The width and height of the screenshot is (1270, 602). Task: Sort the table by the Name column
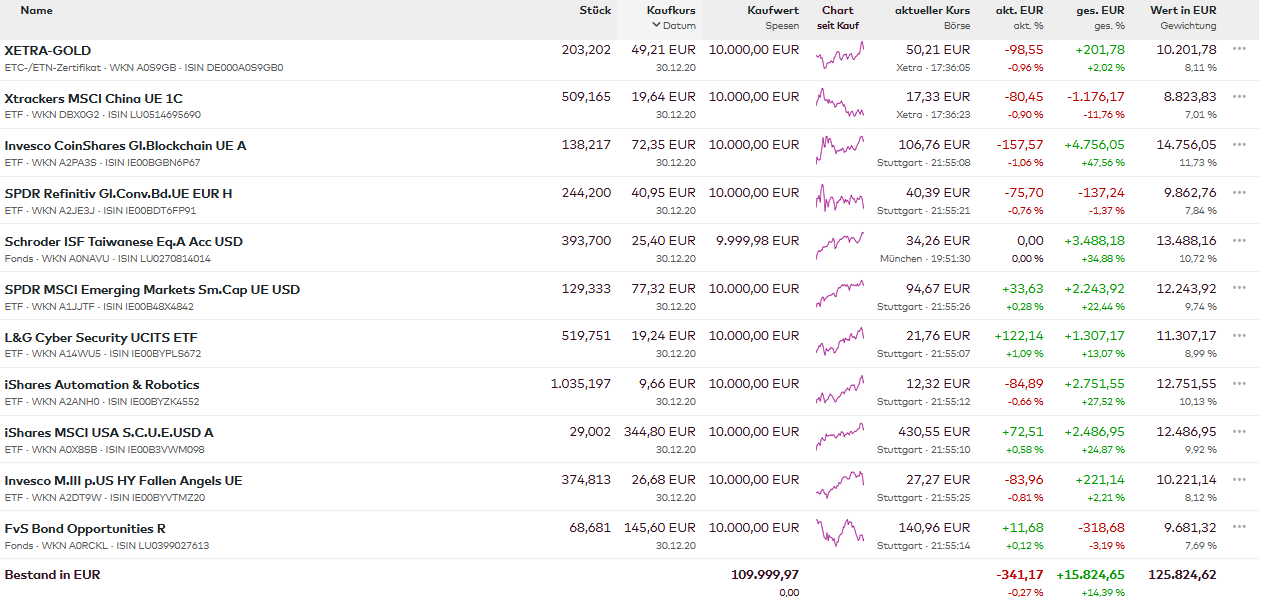(36, 10)
